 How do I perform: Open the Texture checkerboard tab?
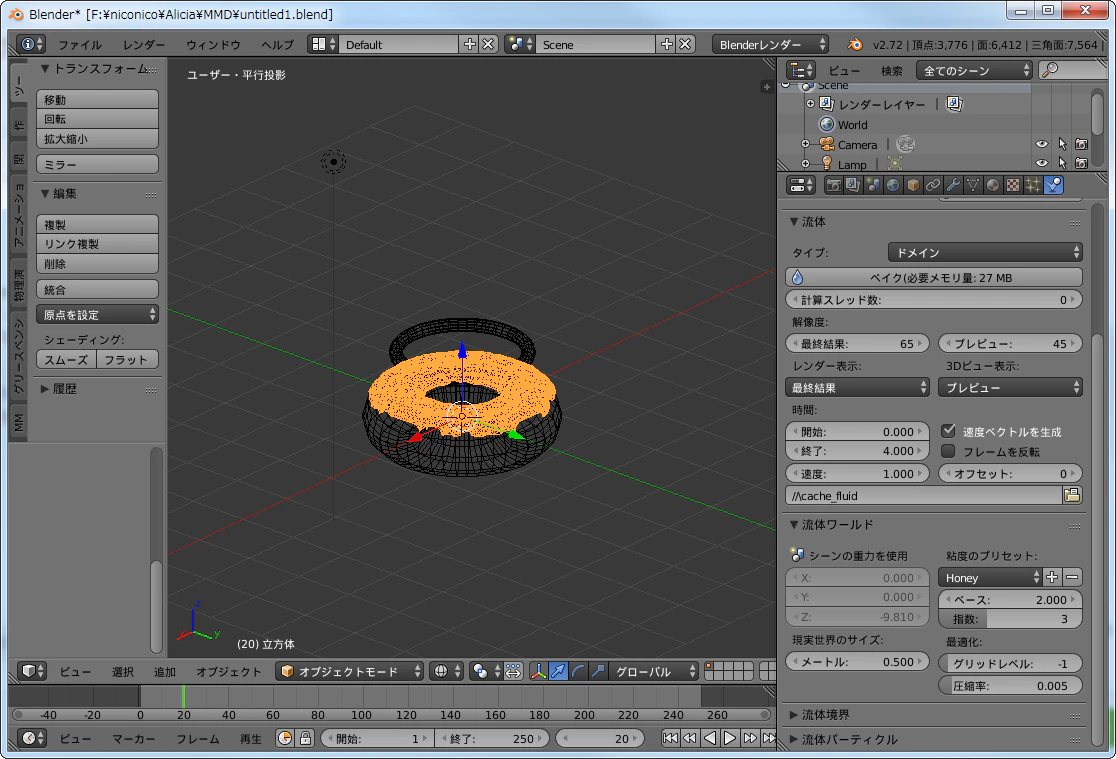(x=1012, y=185)
